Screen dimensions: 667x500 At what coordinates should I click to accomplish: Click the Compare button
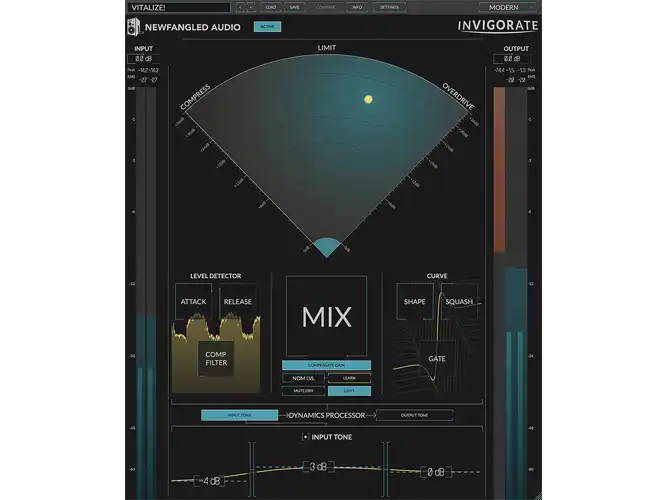tap(325, 7)
